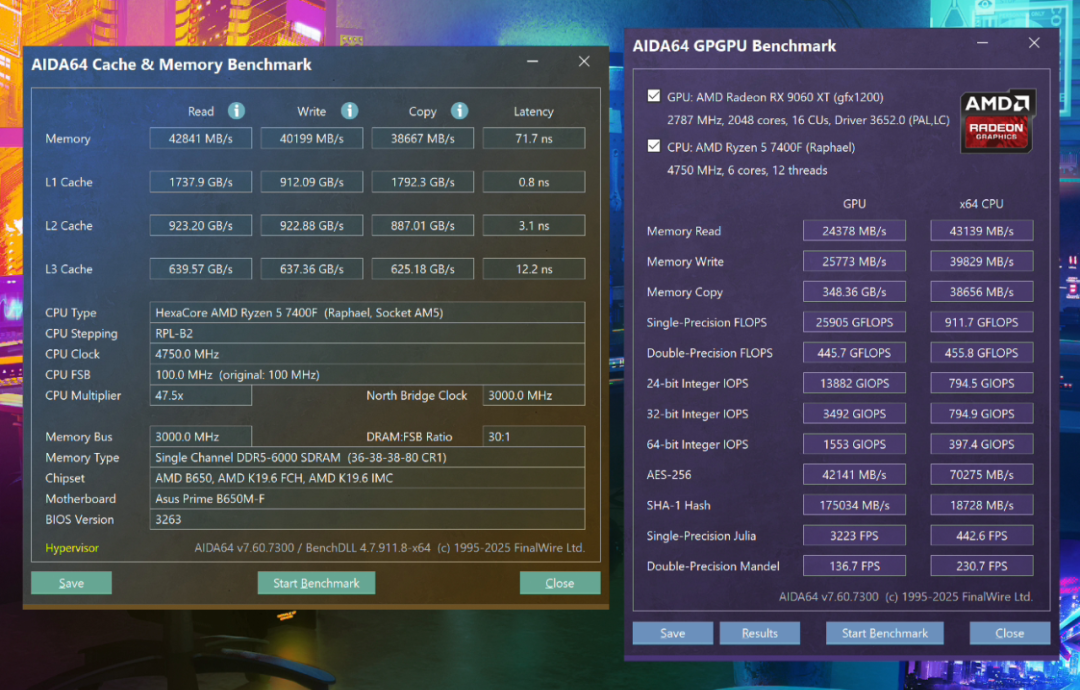This screenshot has width=1080, height=690.
Task: Click L1 Cache Write value 912.09 GB/s
Action: click(x=311, y=182)
